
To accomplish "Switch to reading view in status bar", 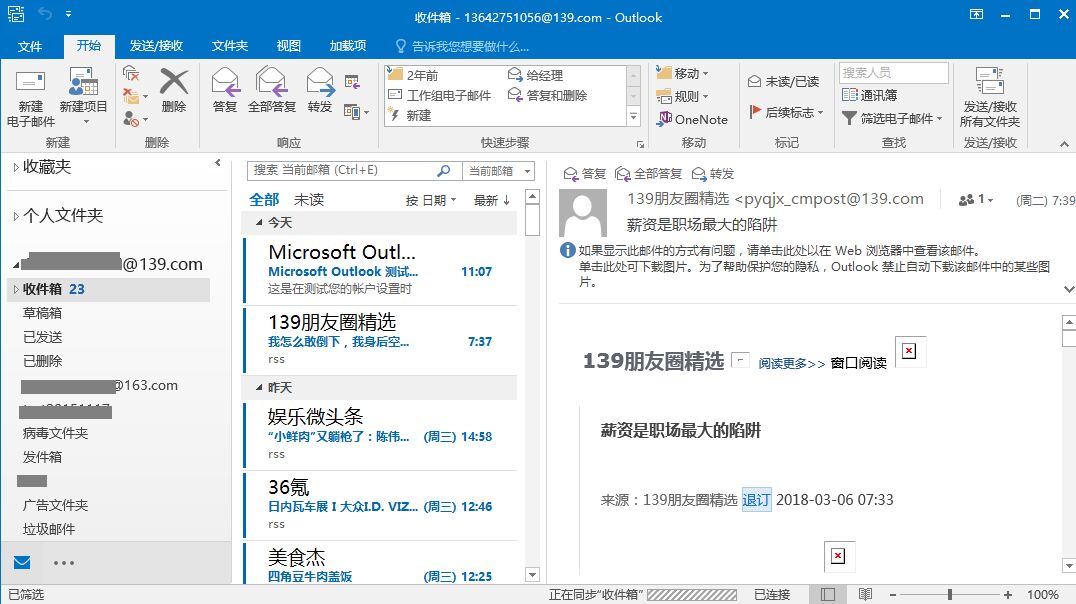I will pyautogui.click(x=865, y=594).
